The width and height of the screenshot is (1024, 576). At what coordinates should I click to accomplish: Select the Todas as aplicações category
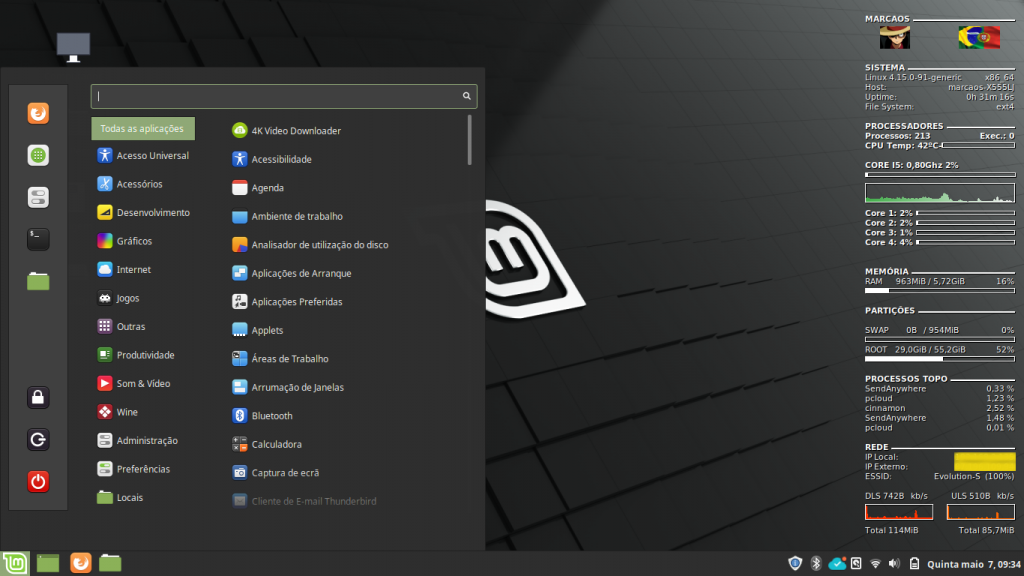point(143,129)
